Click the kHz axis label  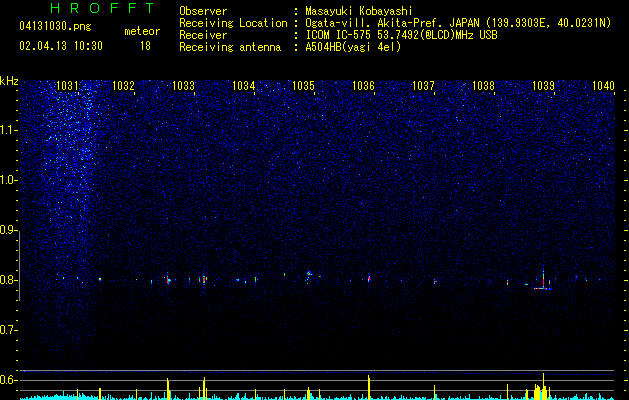(9, 81)
